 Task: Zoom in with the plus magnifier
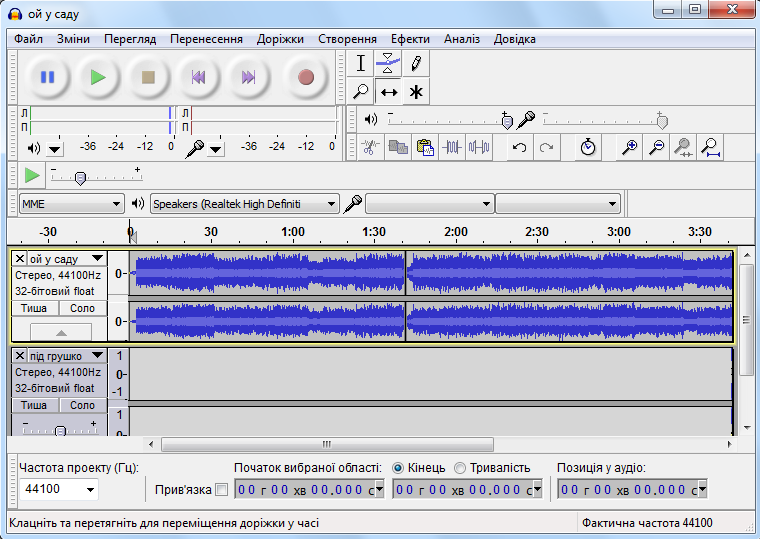(x=629, y=147)
